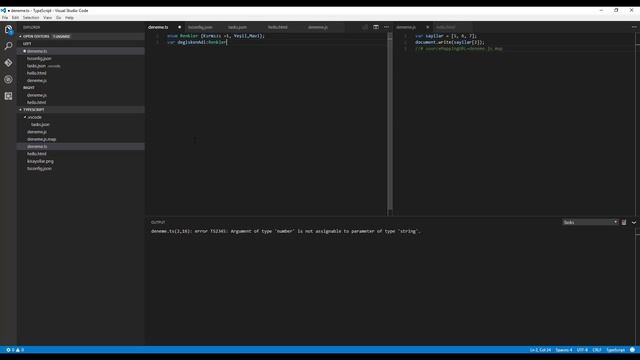Image resolution: width=640 pixels, height=360 pixels.
Task: Click the enum Renkler line in editor
Action: pos(216,36)
